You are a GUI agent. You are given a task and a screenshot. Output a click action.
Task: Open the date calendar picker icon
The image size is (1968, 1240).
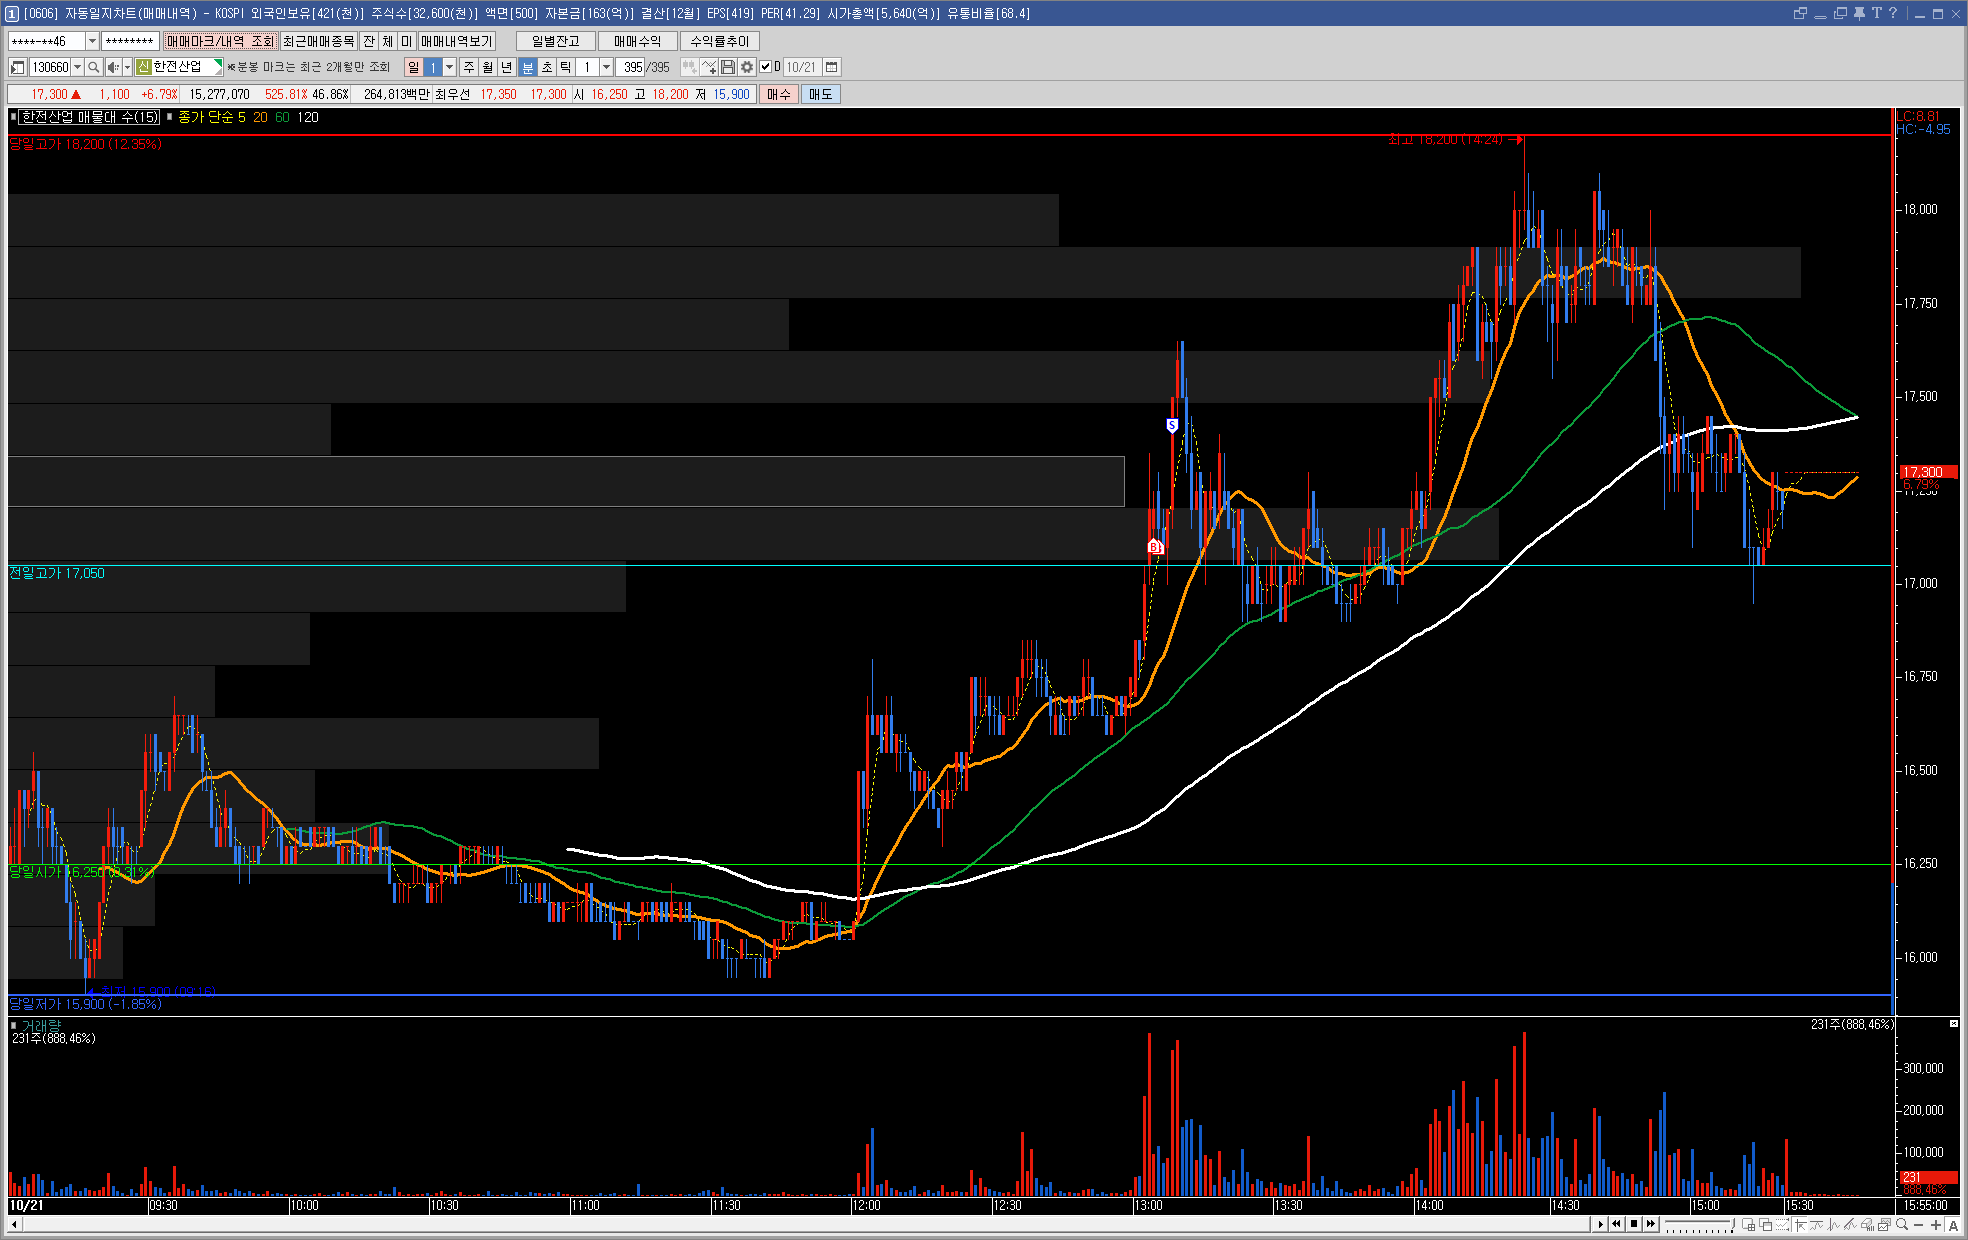(x=831, y=67)
